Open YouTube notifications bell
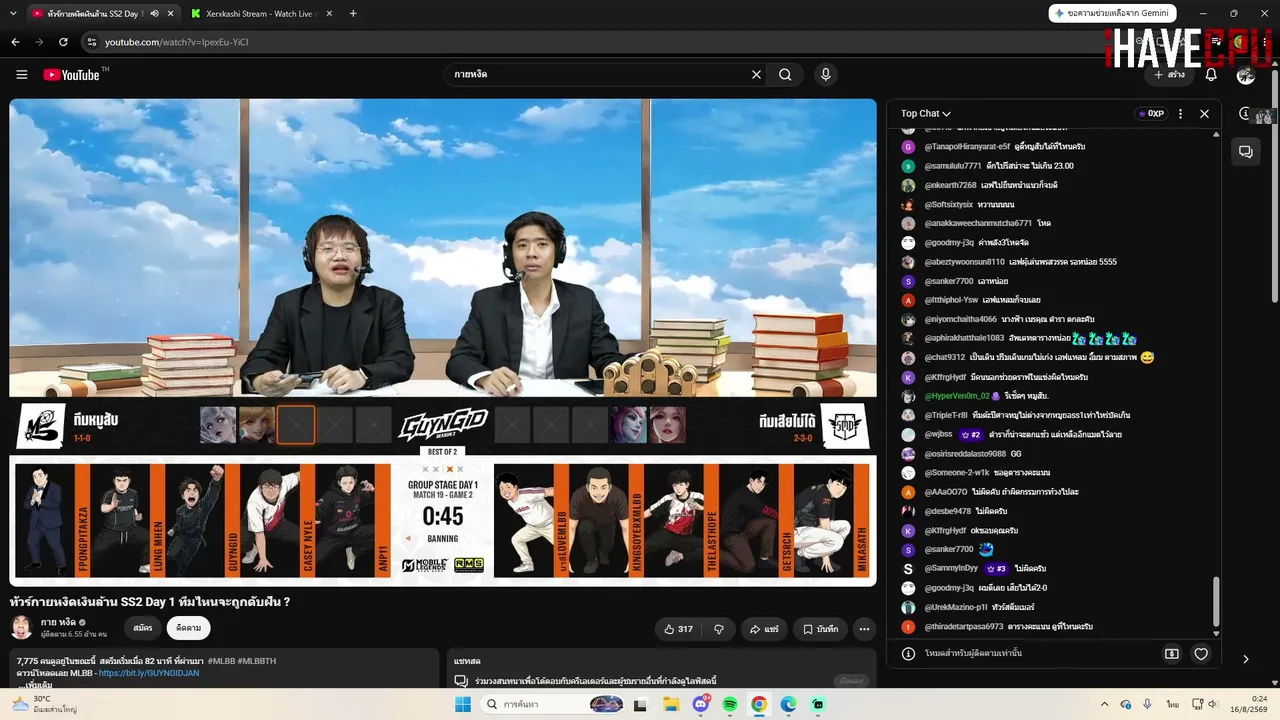The width and height of the screenshot is (1280, 720). (1211, 75)
